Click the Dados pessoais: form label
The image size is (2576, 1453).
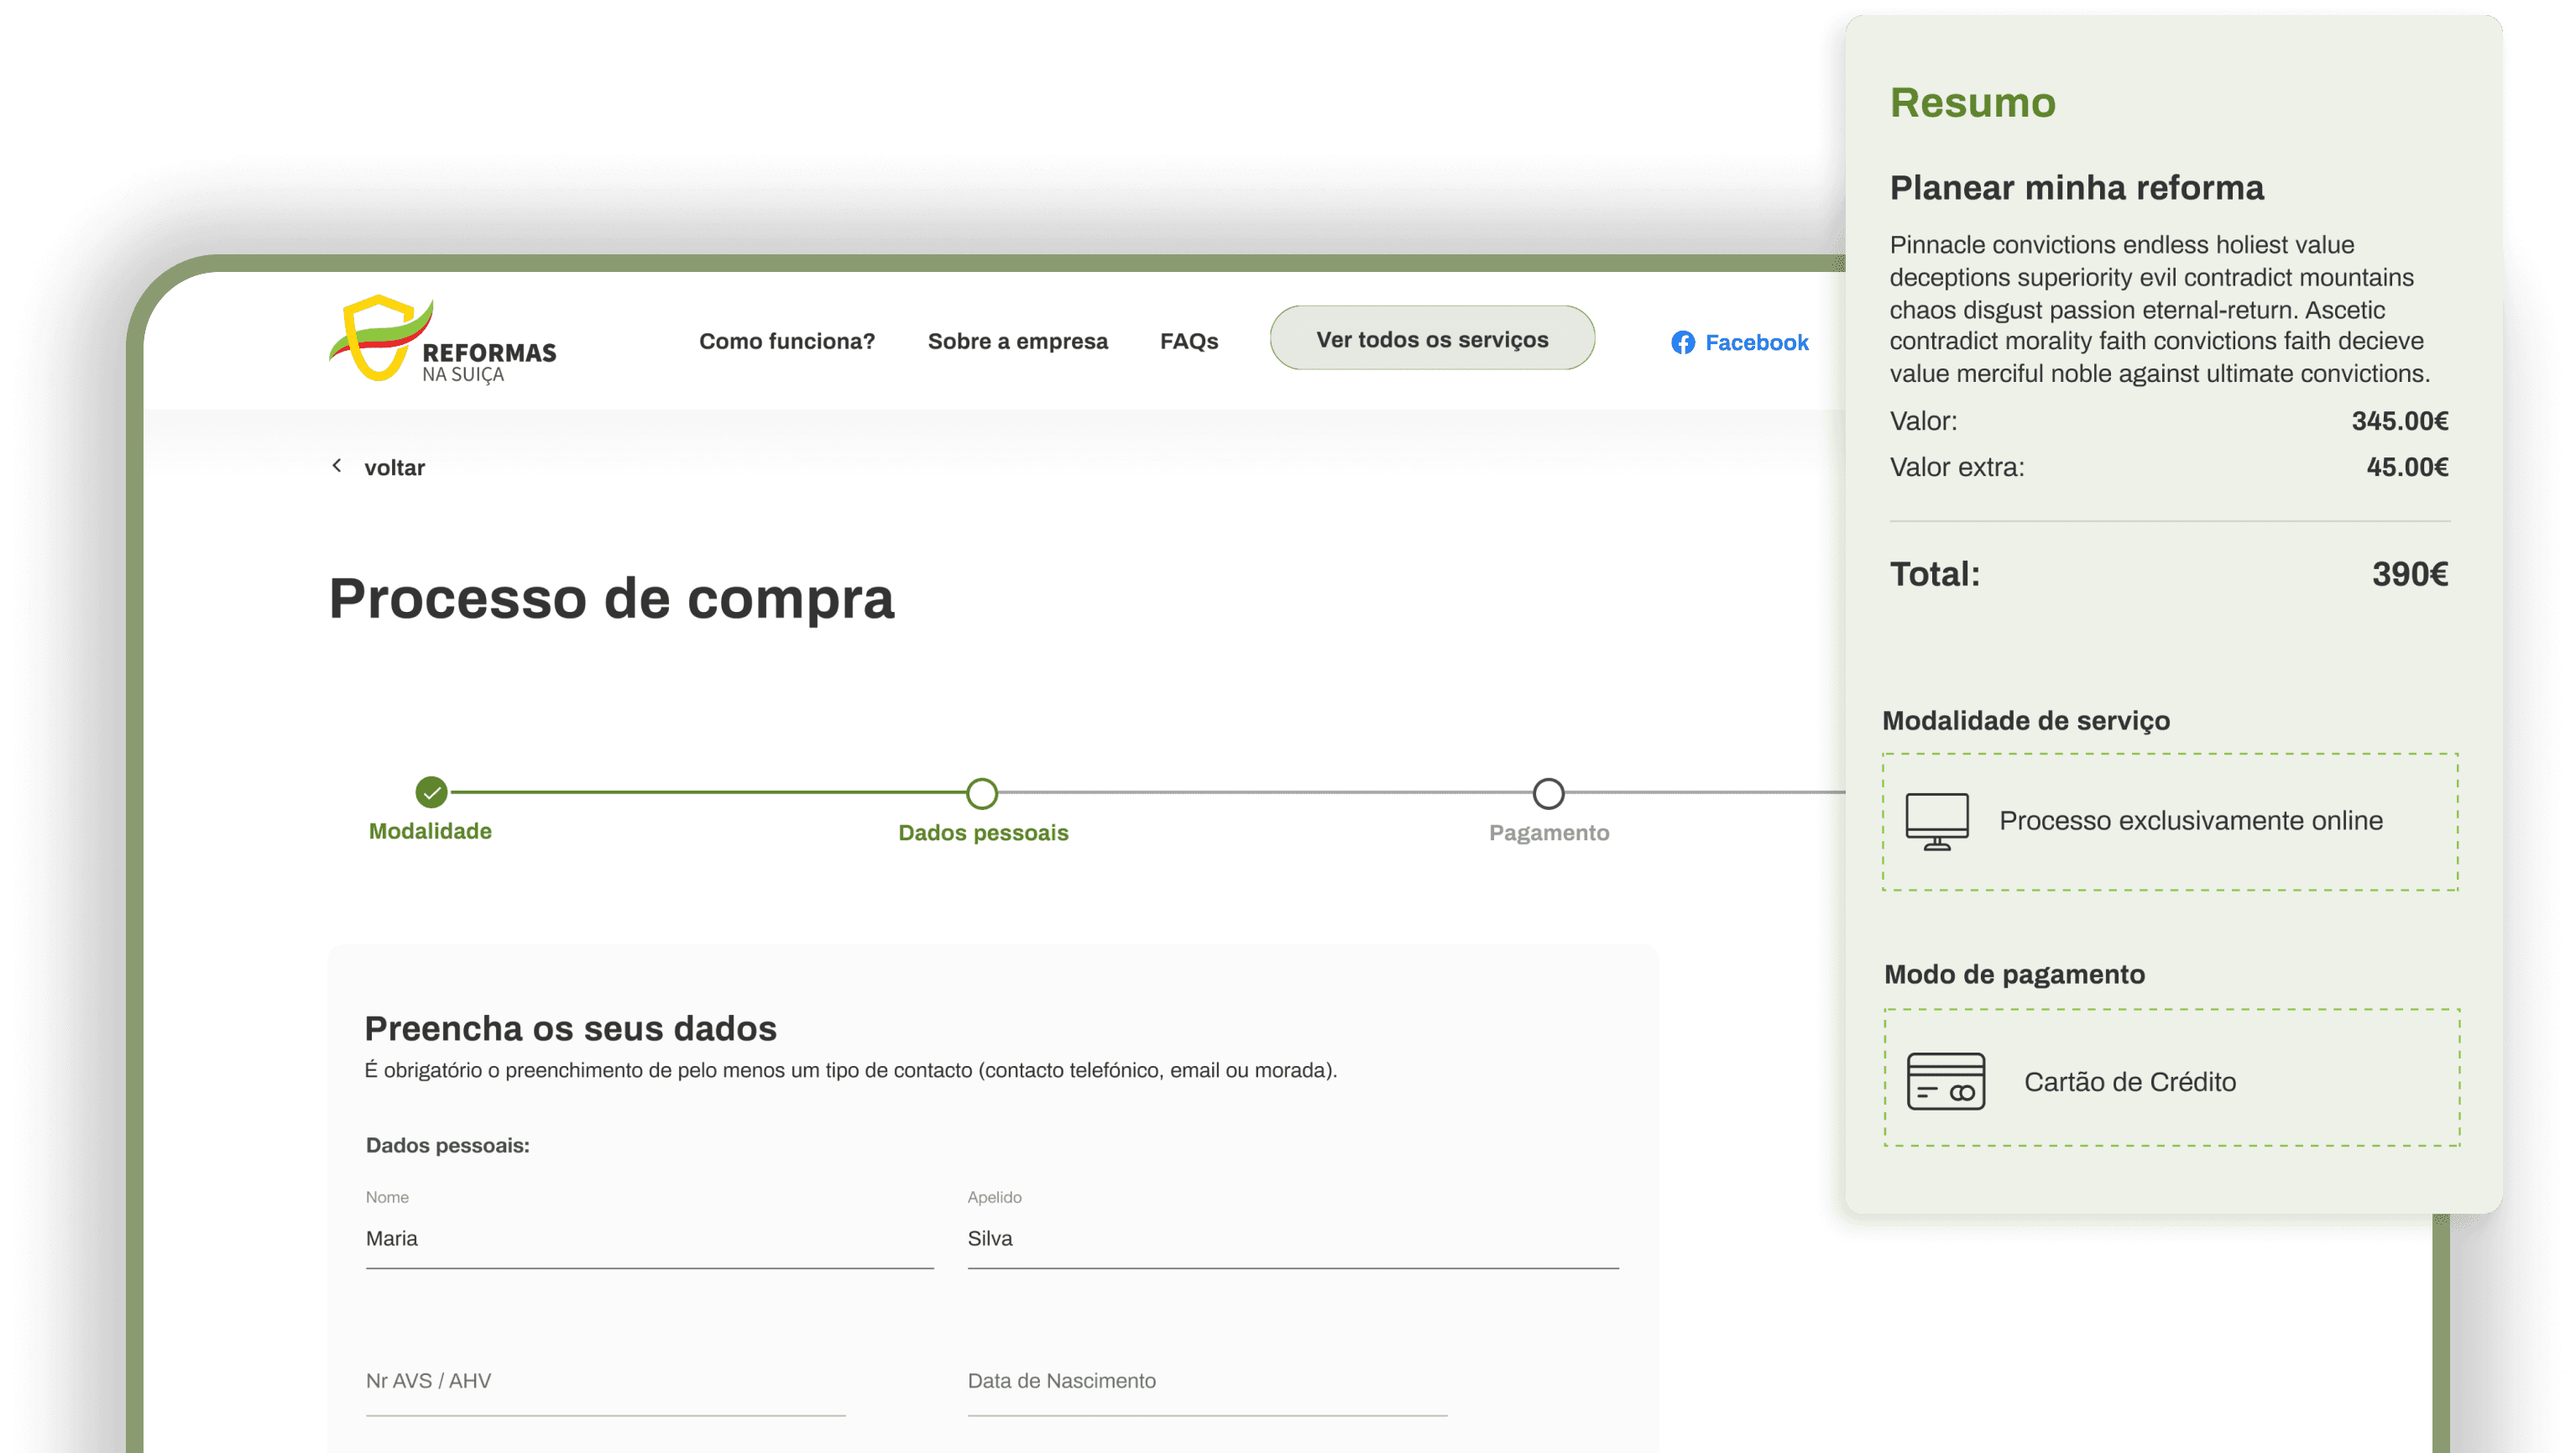(x=447, y=1145)
